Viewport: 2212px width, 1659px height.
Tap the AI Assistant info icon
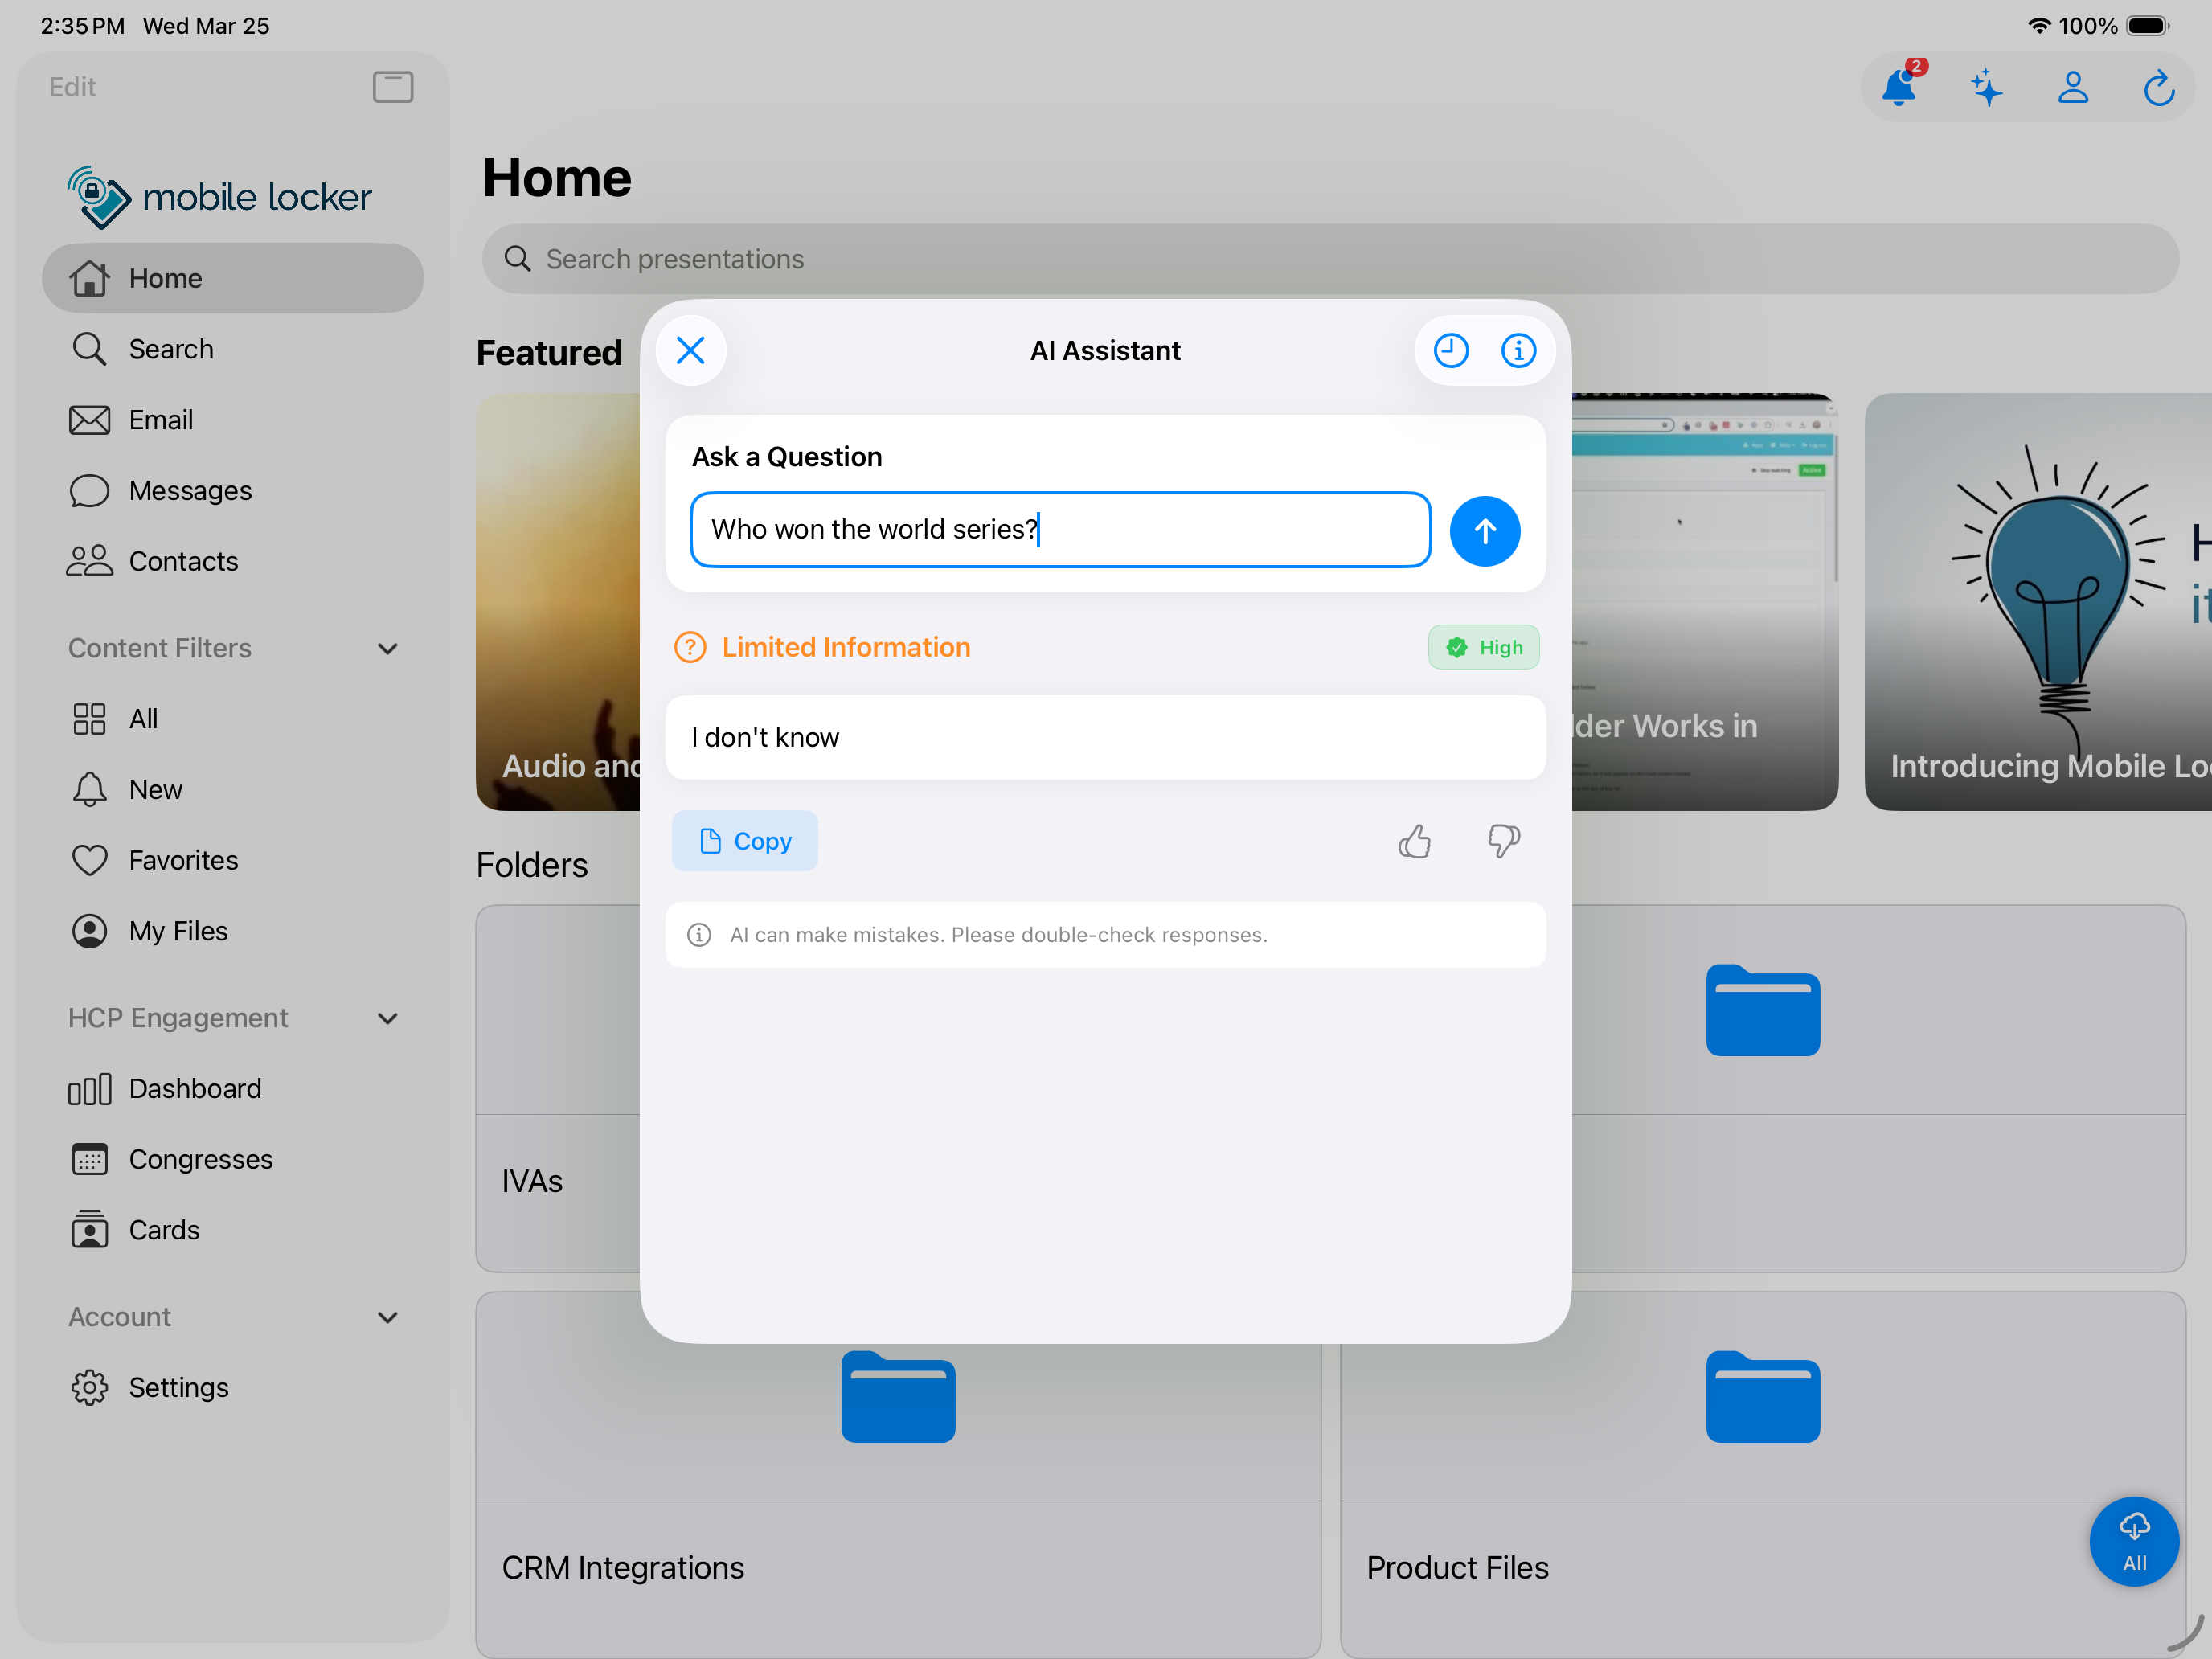[1518, 351]
